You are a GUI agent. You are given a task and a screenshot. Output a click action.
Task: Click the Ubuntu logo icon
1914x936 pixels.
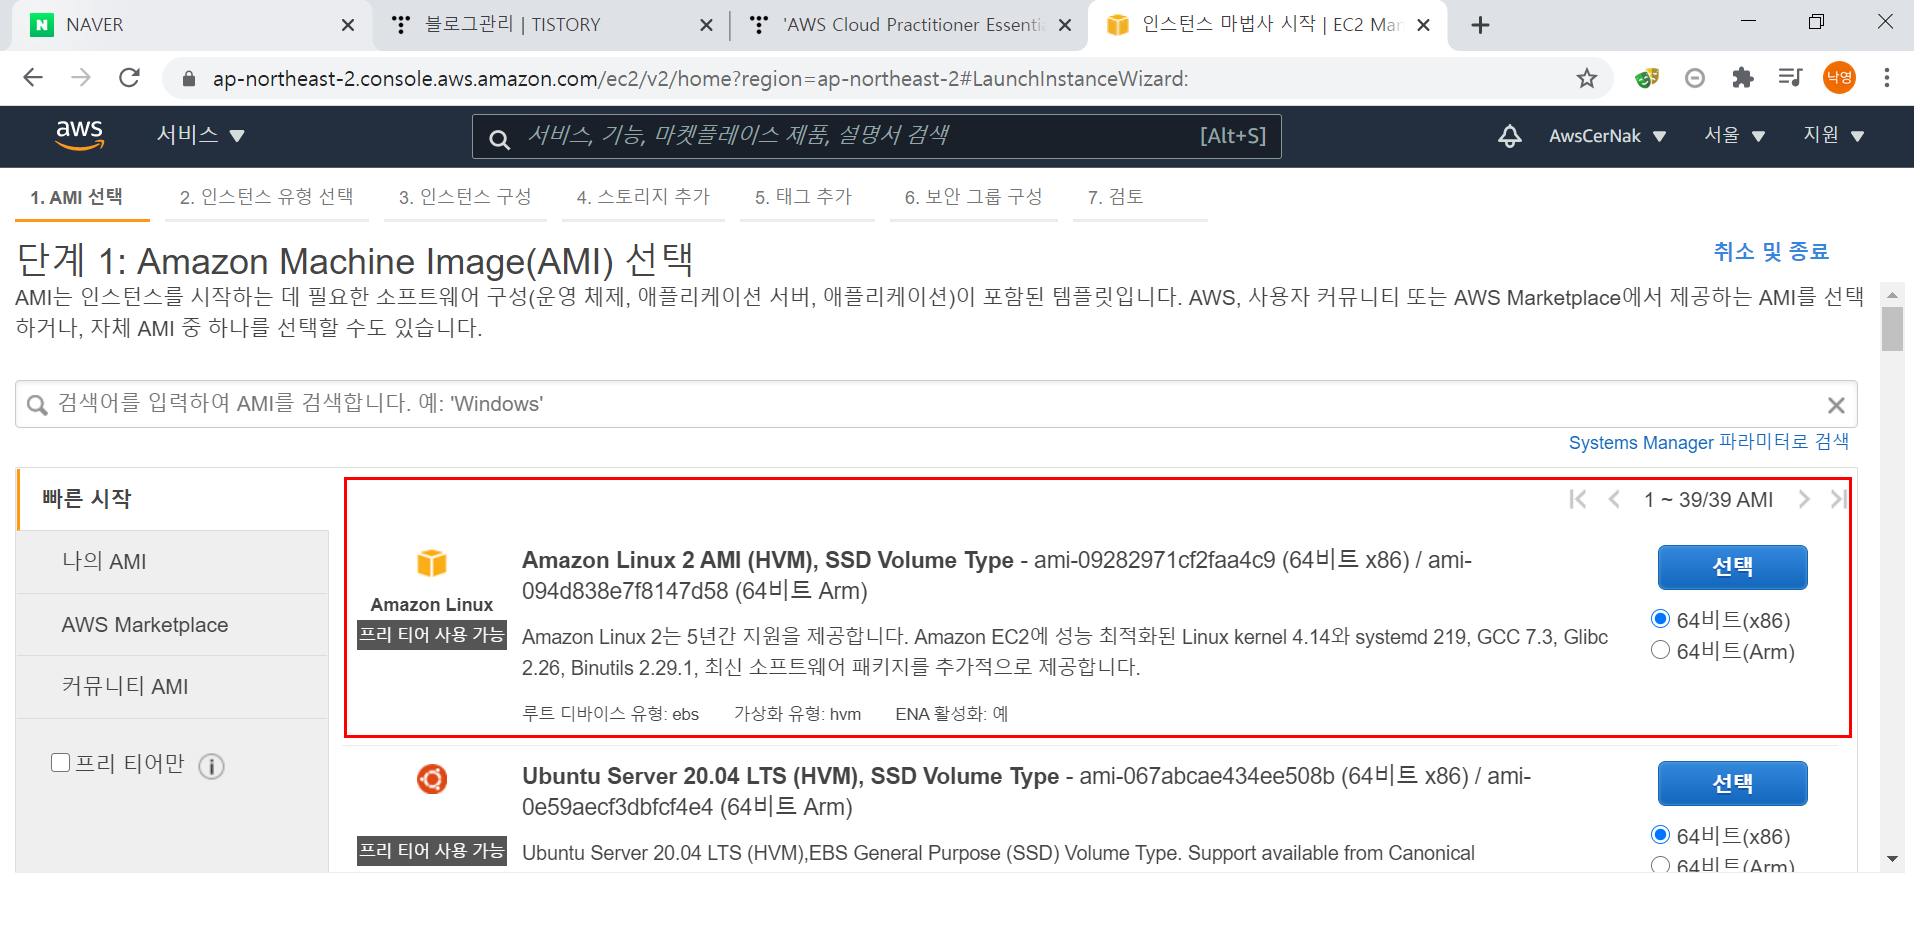point(432,778)
